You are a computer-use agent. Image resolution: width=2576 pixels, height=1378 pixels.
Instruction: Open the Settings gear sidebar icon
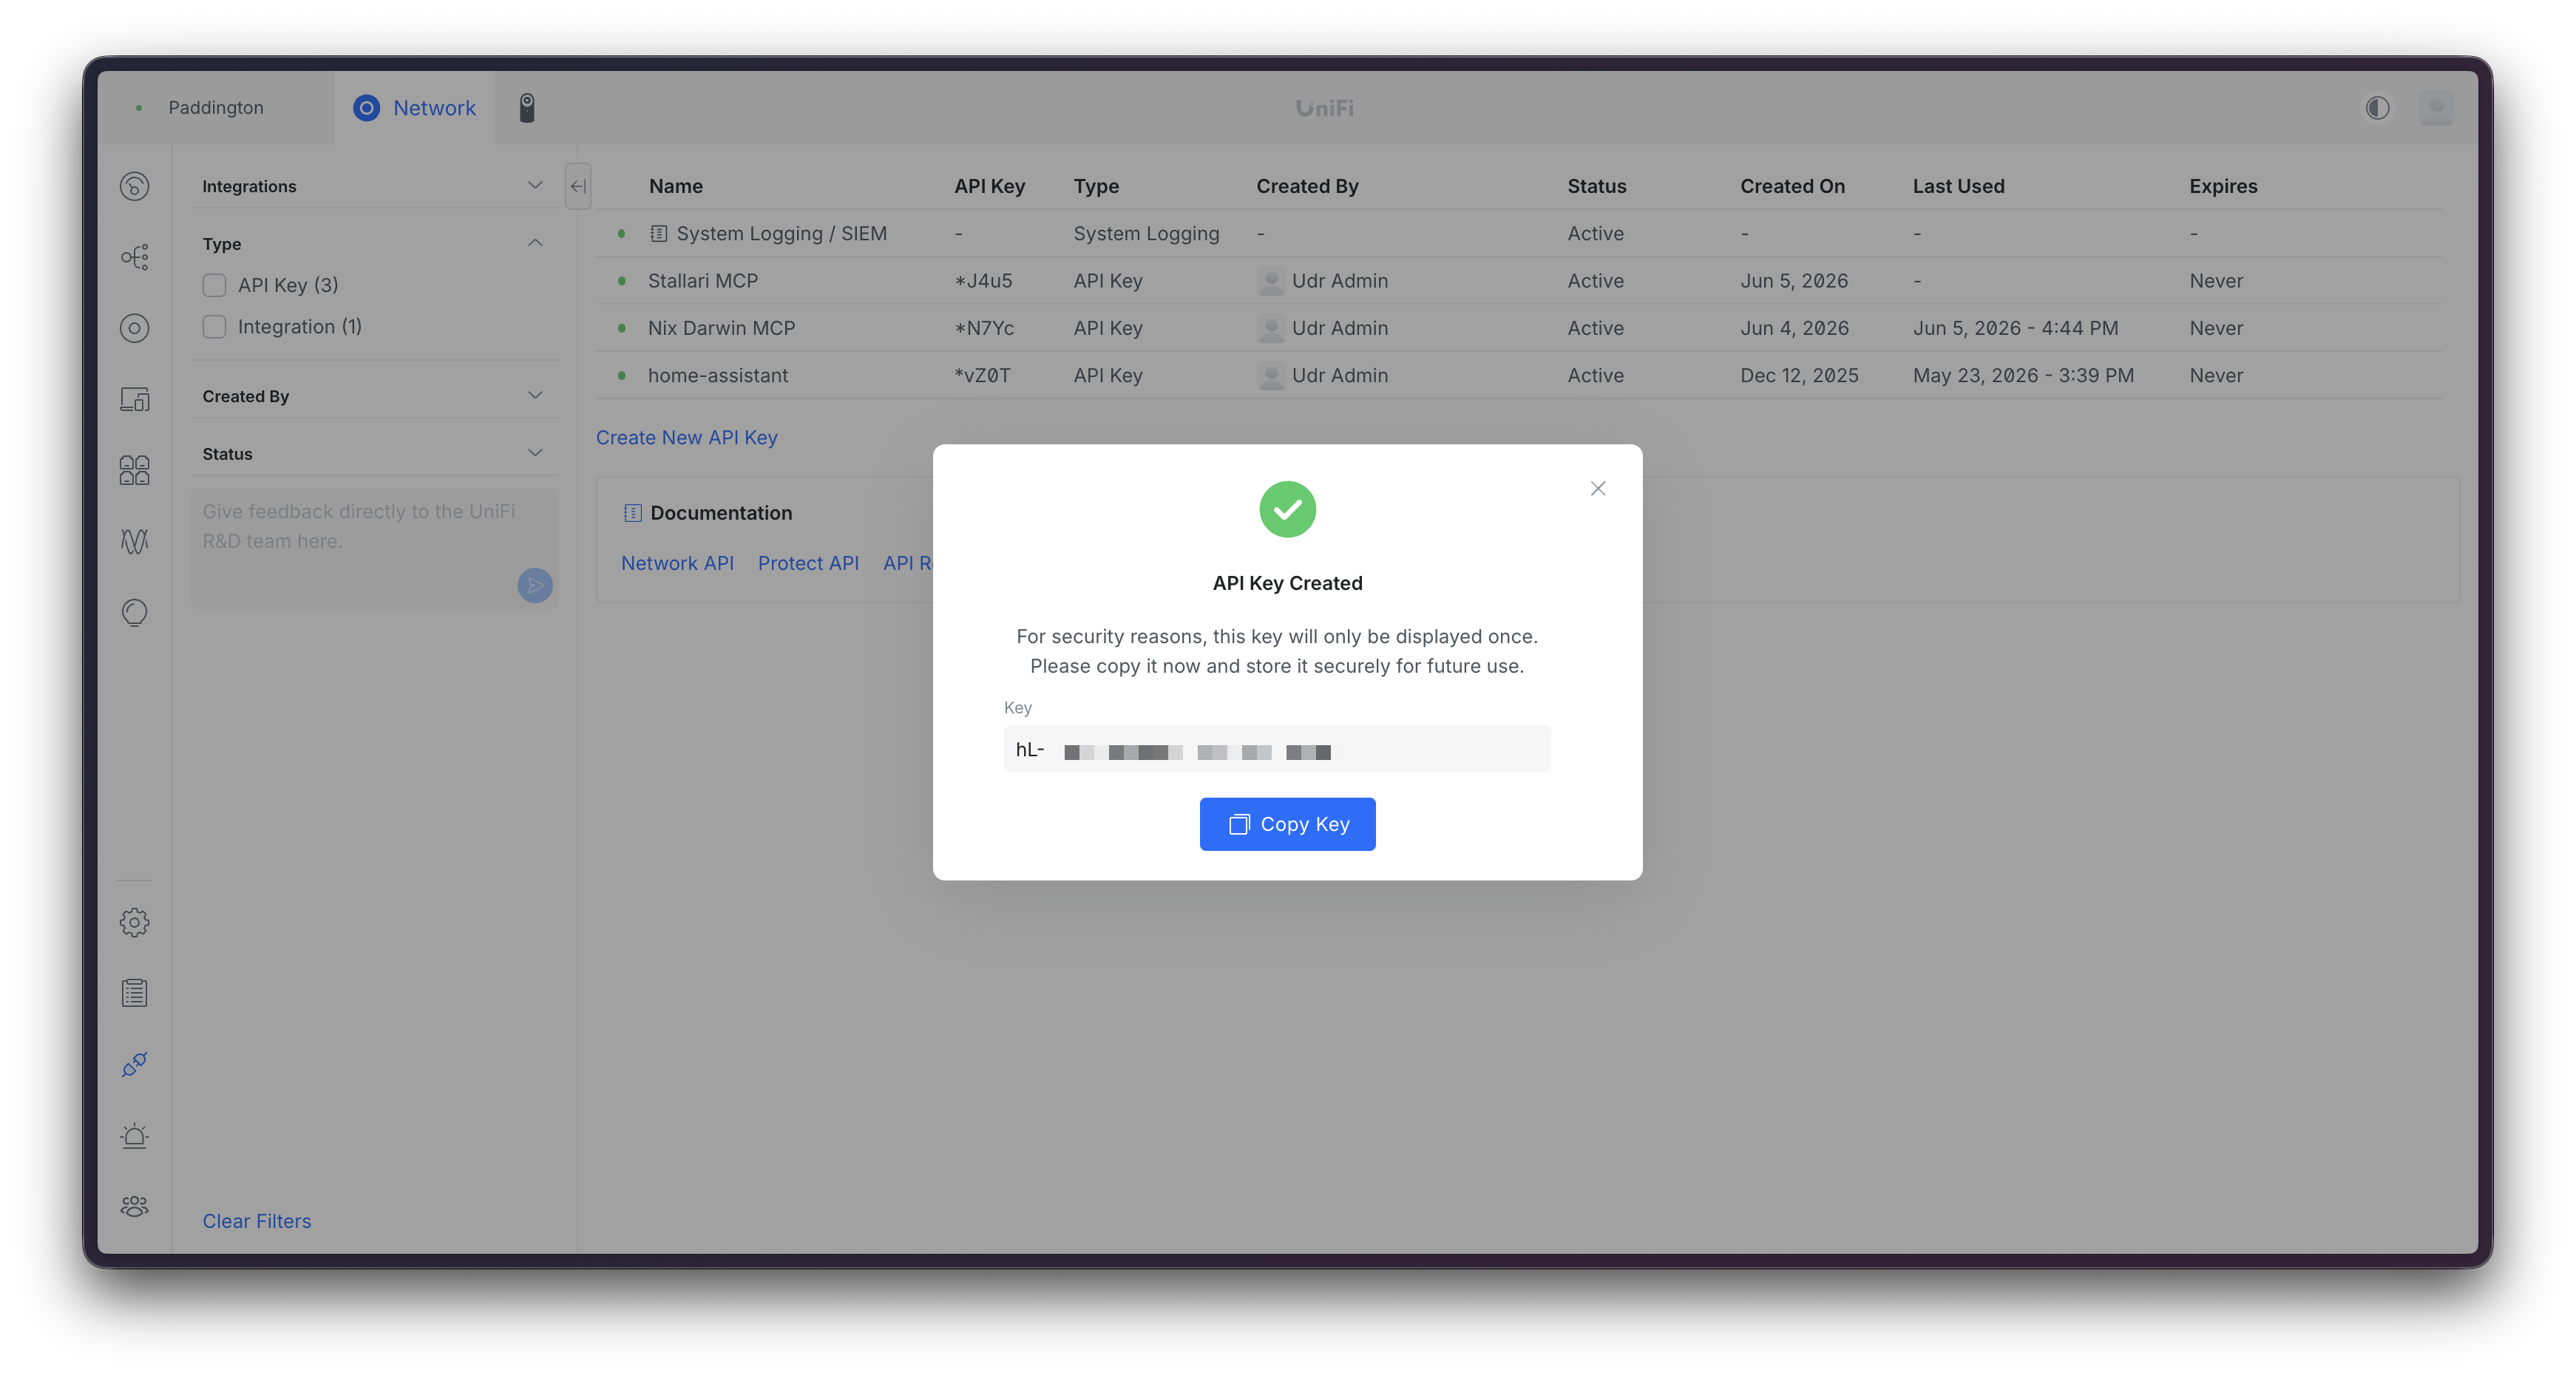pyautogui.click(x=134, y=922)
